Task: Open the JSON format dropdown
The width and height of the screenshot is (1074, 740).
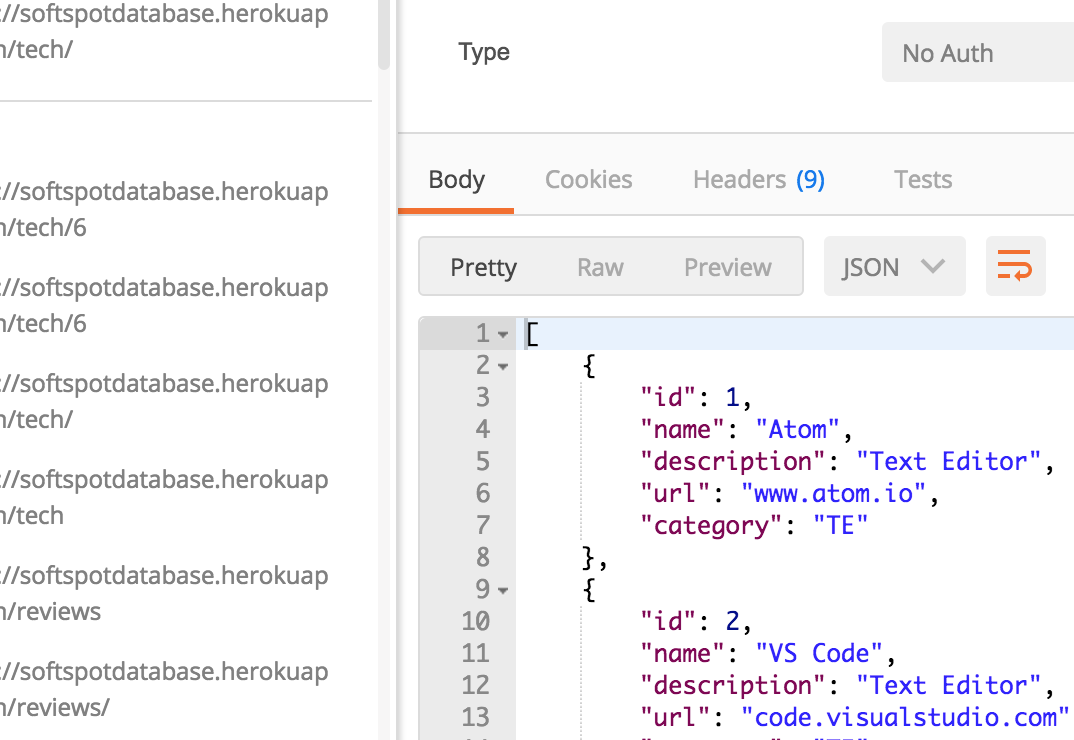Action: click(895, 266)
